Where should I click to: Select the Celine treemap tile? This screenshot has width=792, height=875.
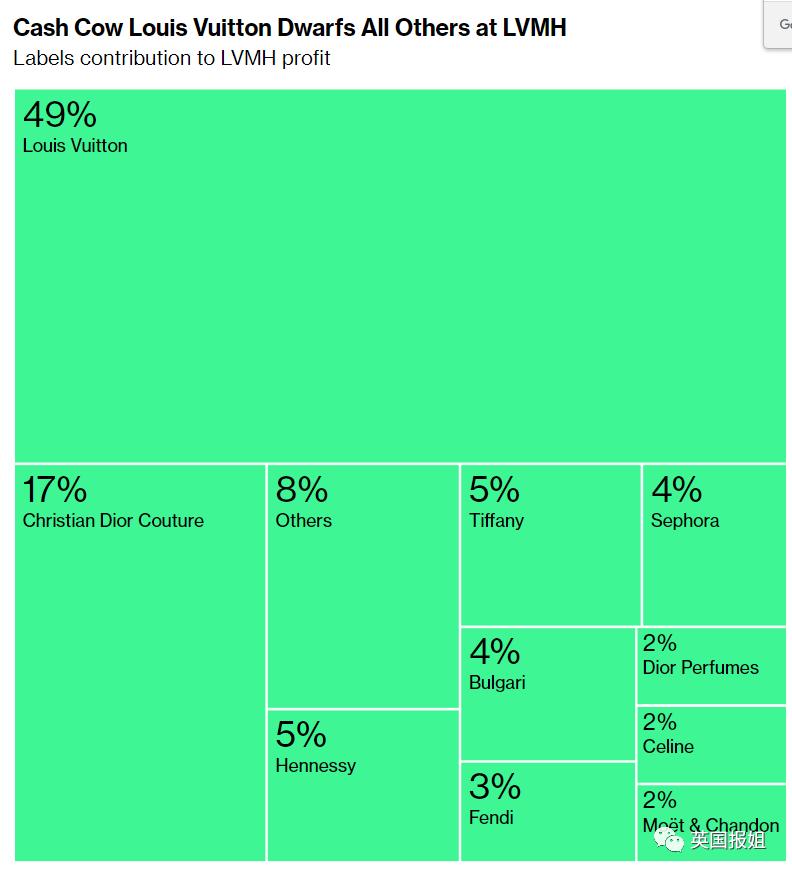tap(711, 755)
